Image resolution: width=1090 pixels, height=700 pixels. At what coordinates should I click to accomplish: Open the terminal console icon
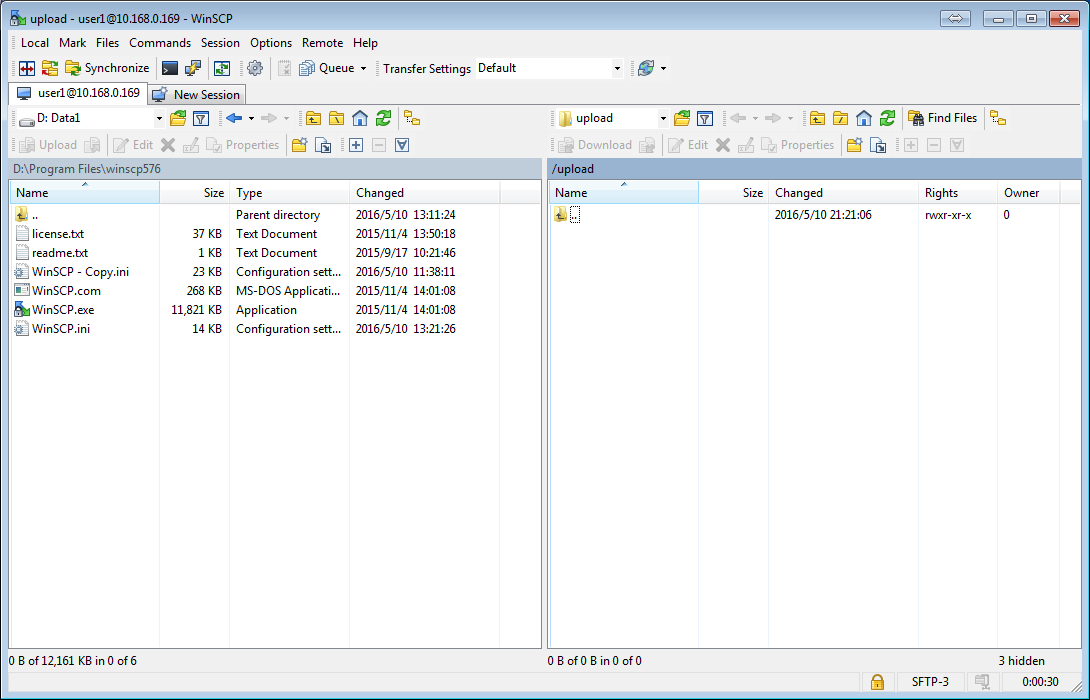(170, 68)
